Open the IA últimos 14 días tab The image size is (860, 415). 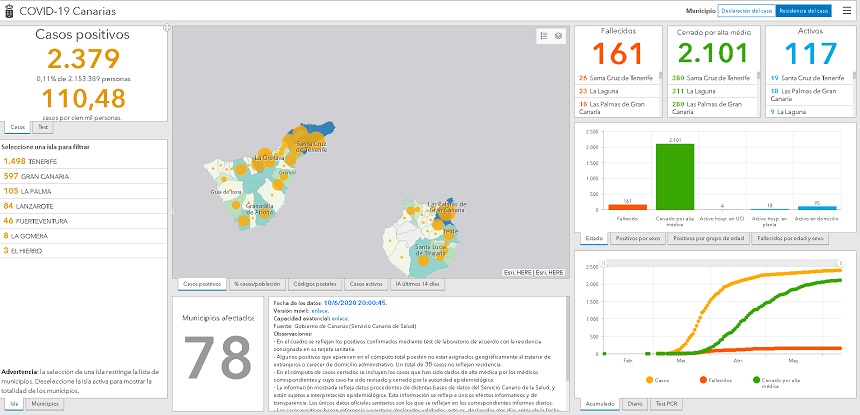pyautogui.click(x=417, y=285)
